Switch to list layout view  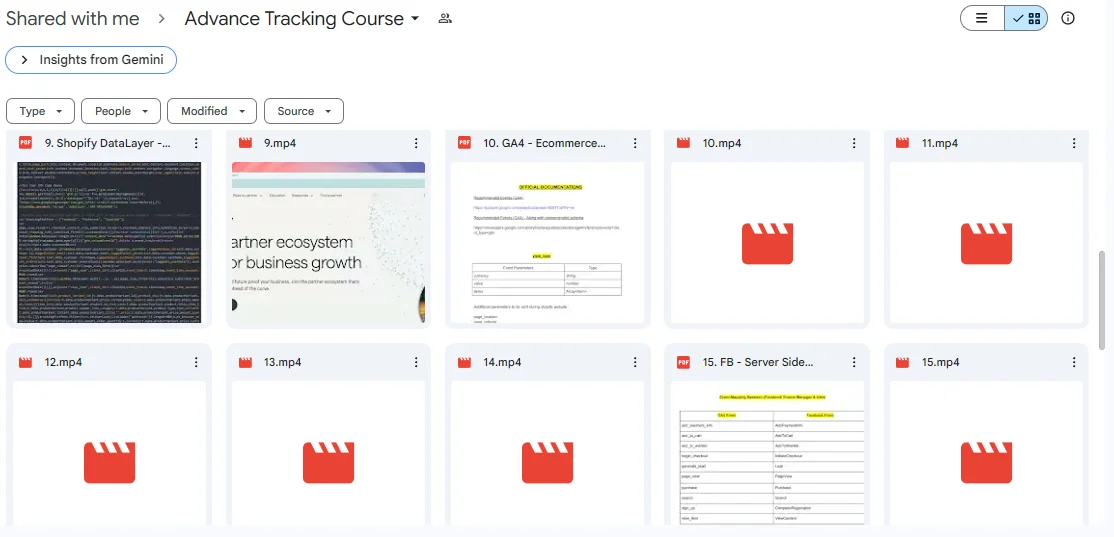pyautogui.click(x=982, y=18)
